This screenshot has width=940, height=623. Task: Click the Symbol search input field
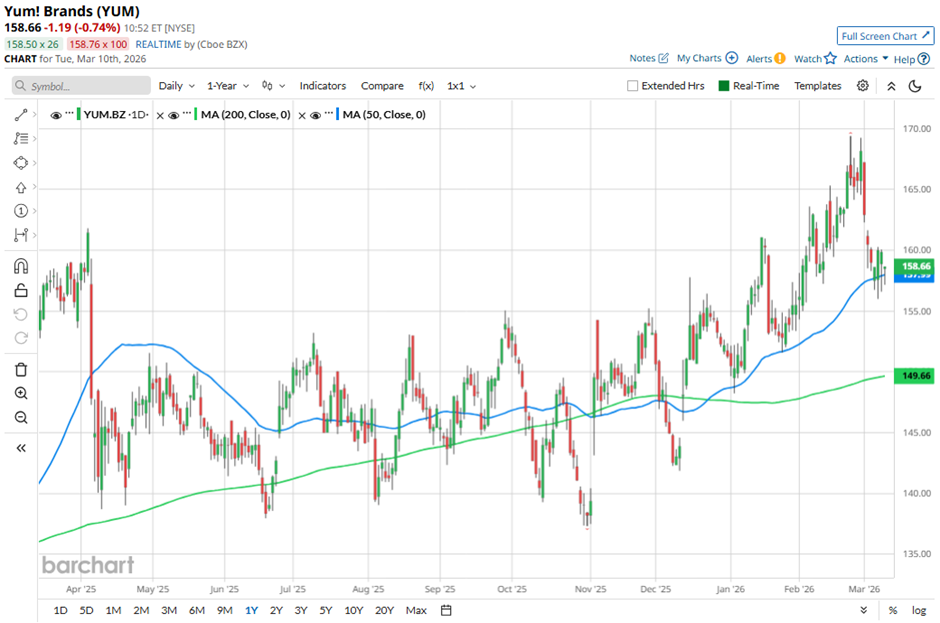(x=80, y=86)
